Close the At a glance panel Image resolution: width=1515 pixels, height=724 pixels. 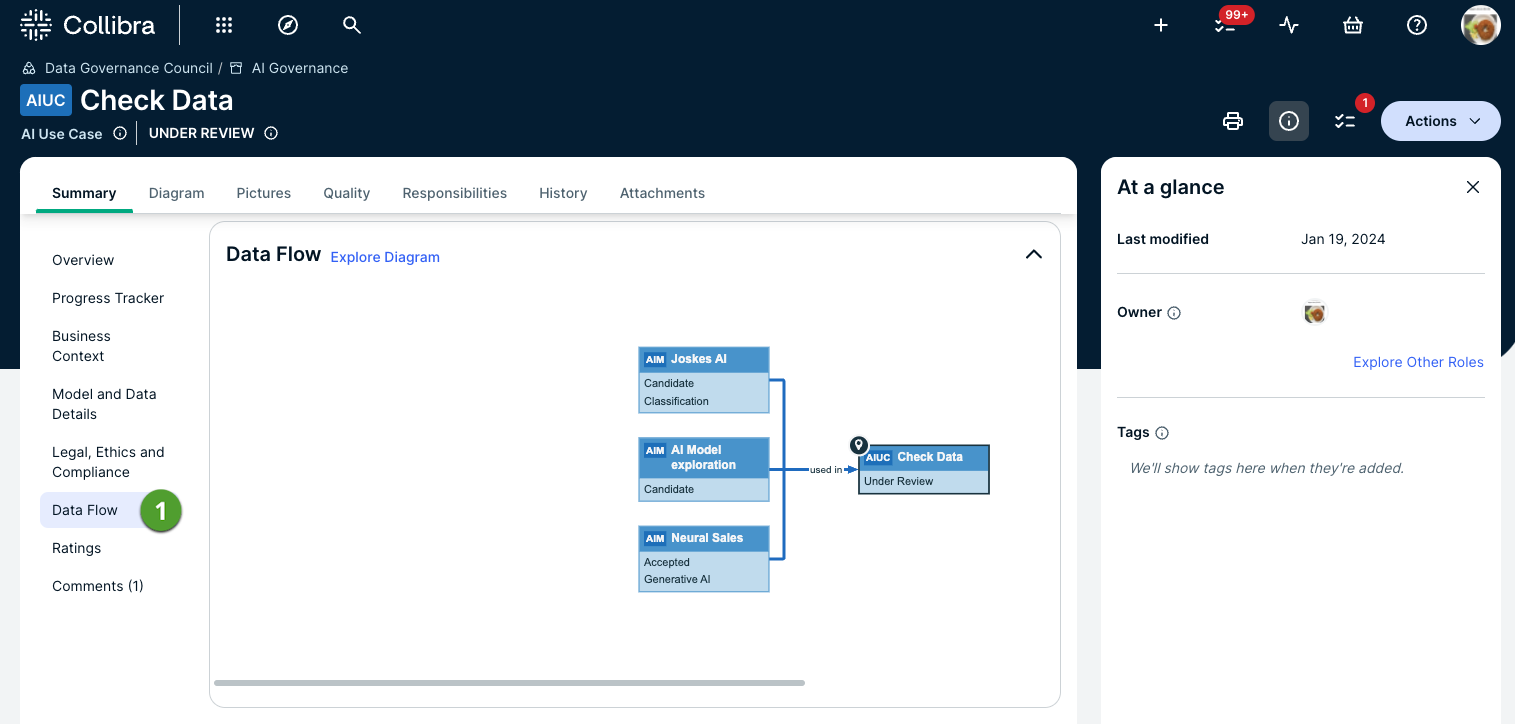pos(1473,187)
